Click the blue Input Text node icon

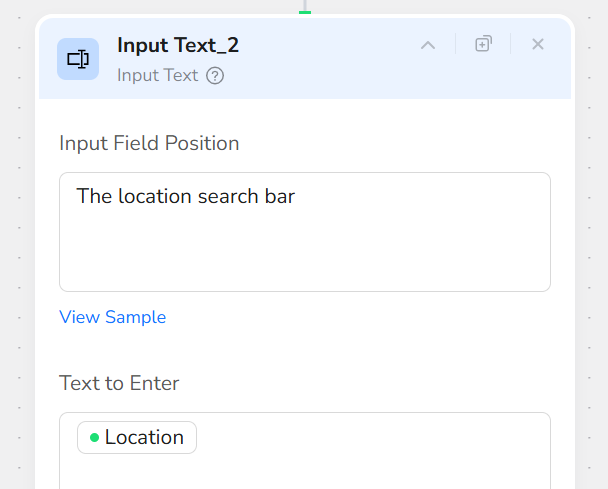[78, 59]
